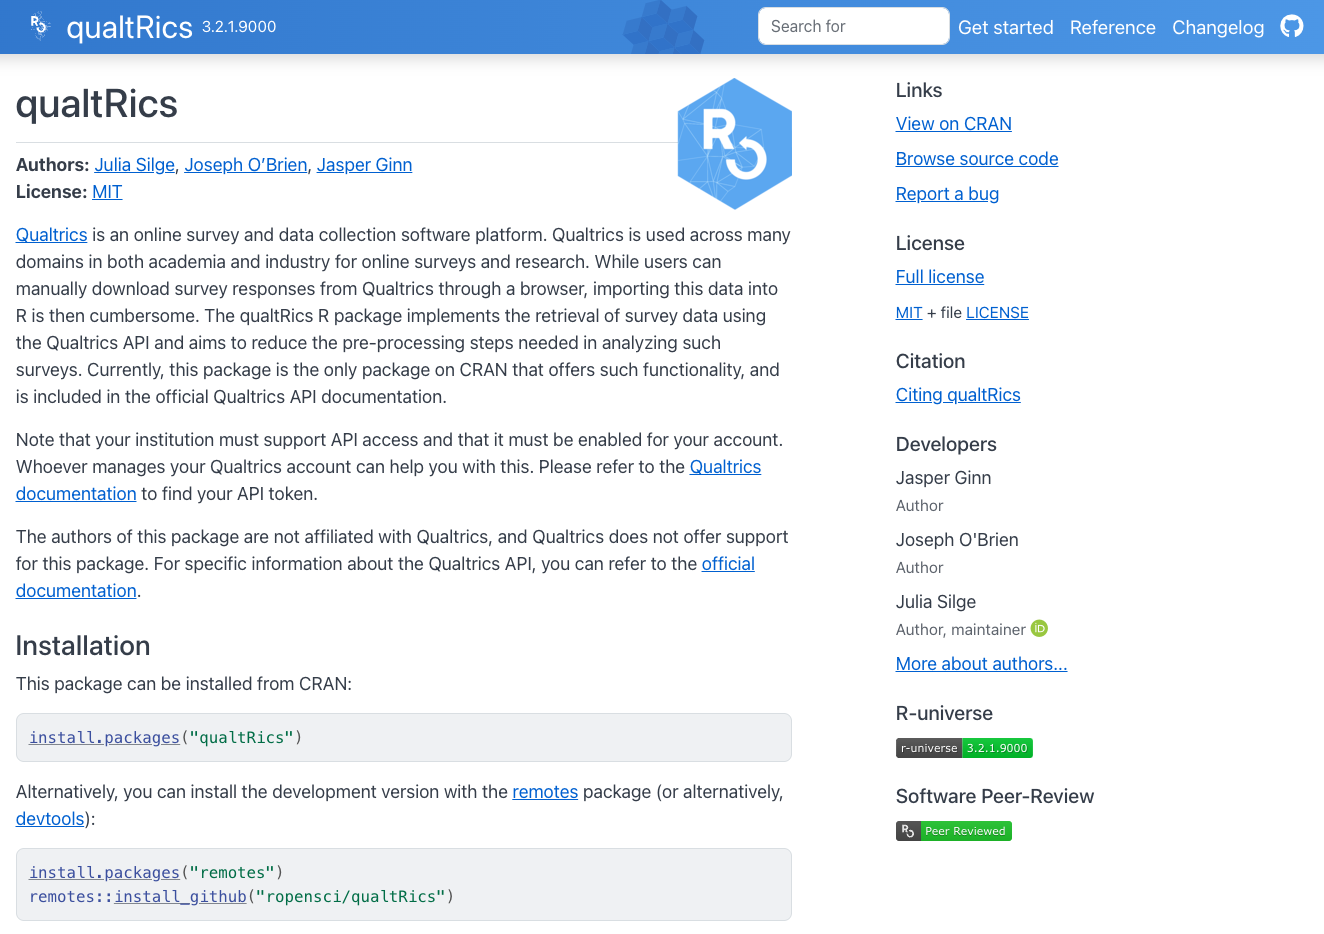Click the qualtRics hexagon logo image

734,144
